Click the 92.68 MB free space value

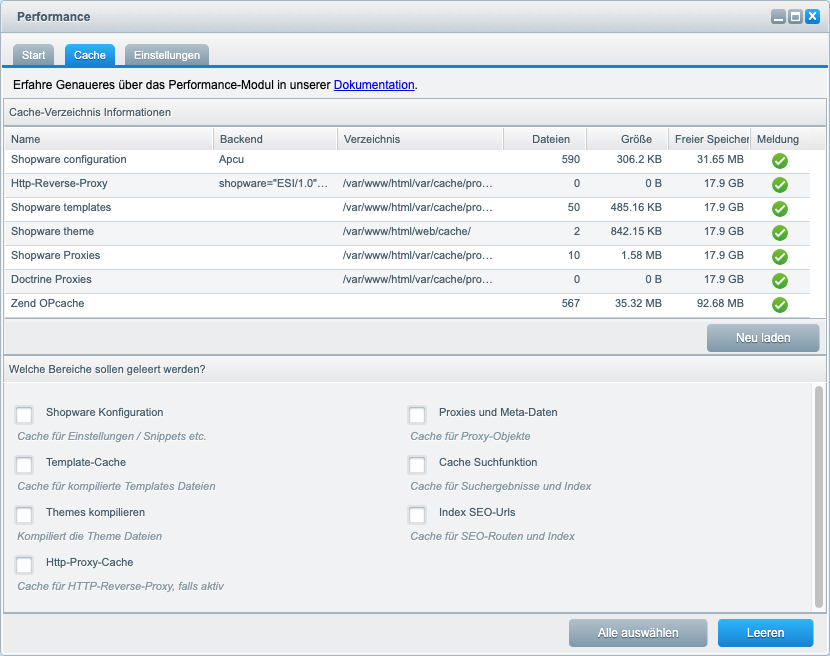(x=720, y=303)
